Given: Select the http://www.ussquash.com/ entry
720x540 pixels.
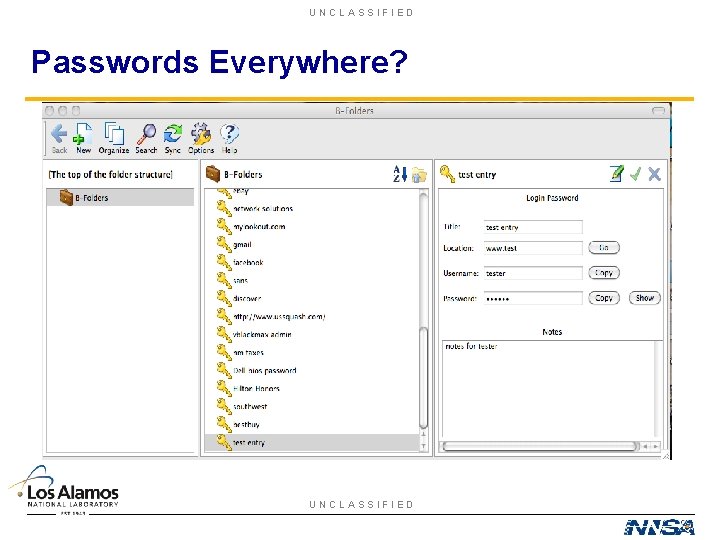Looking at the screenshot, I should click(x=279, y=316).
